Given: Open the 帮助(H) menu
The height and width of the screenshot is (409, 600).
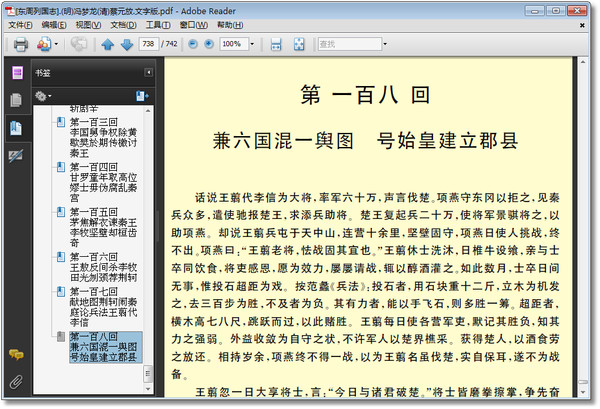Looking at the screenshot, I should (230, 25).
